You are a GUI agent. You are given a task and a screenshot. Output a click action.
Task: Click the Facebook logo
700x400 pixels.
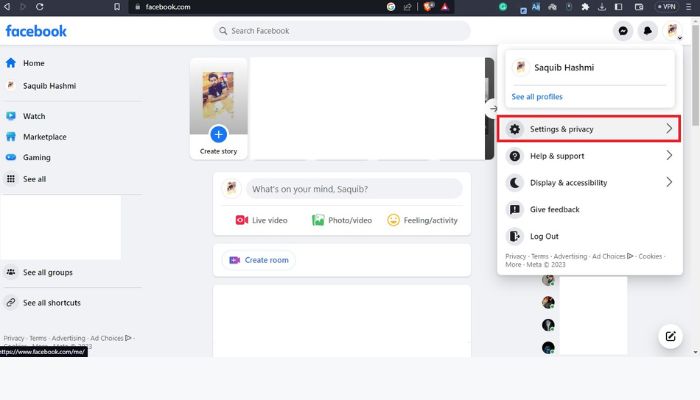coord(36,31)
